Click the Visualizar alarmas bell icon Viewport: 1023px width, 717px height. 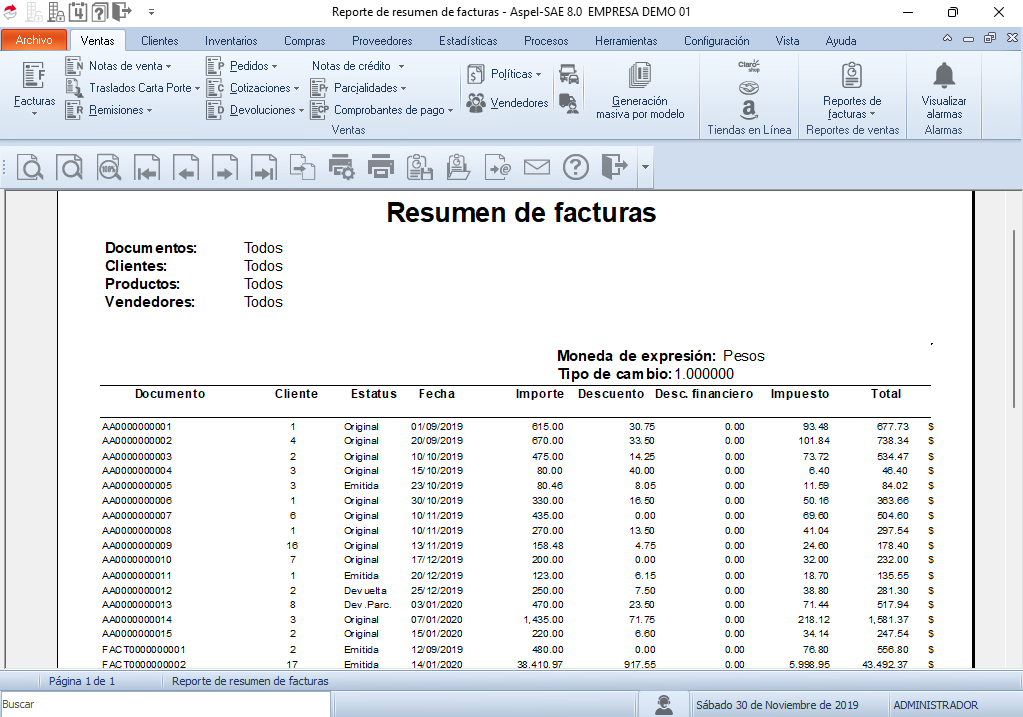click(944, 75)
